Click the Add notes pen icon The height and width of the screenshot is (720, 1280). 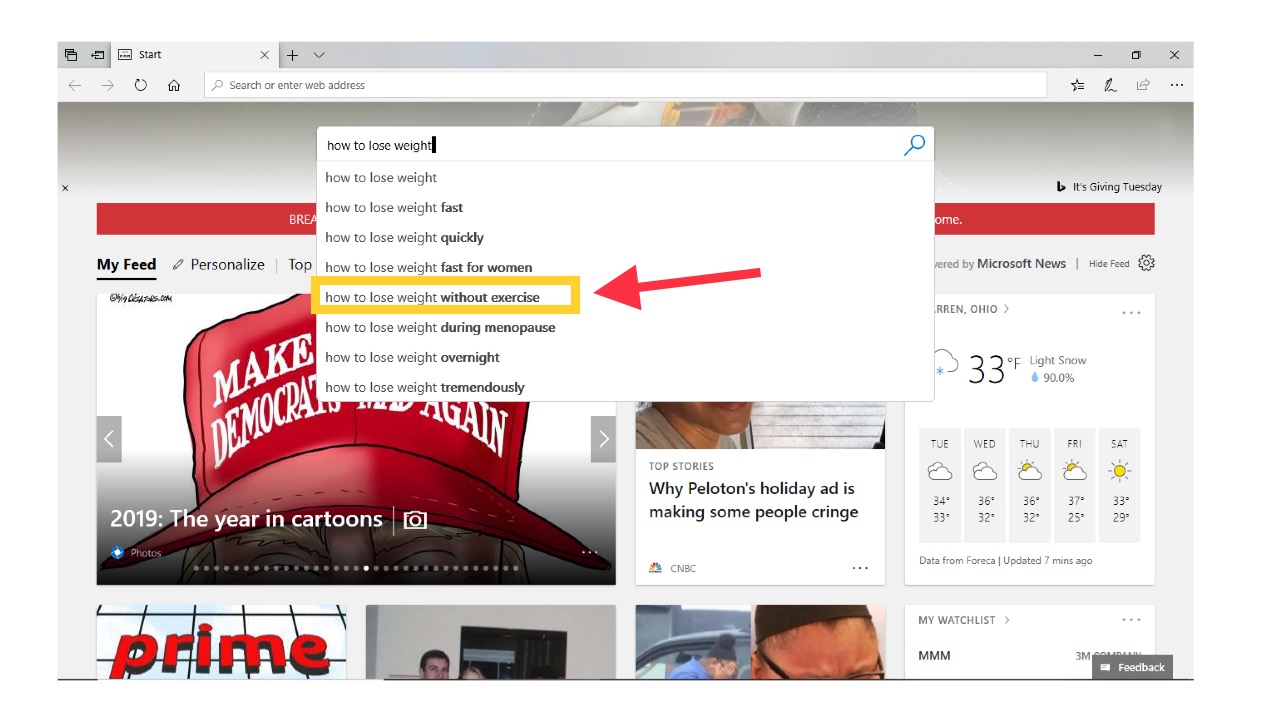(x=1110, y=85)
